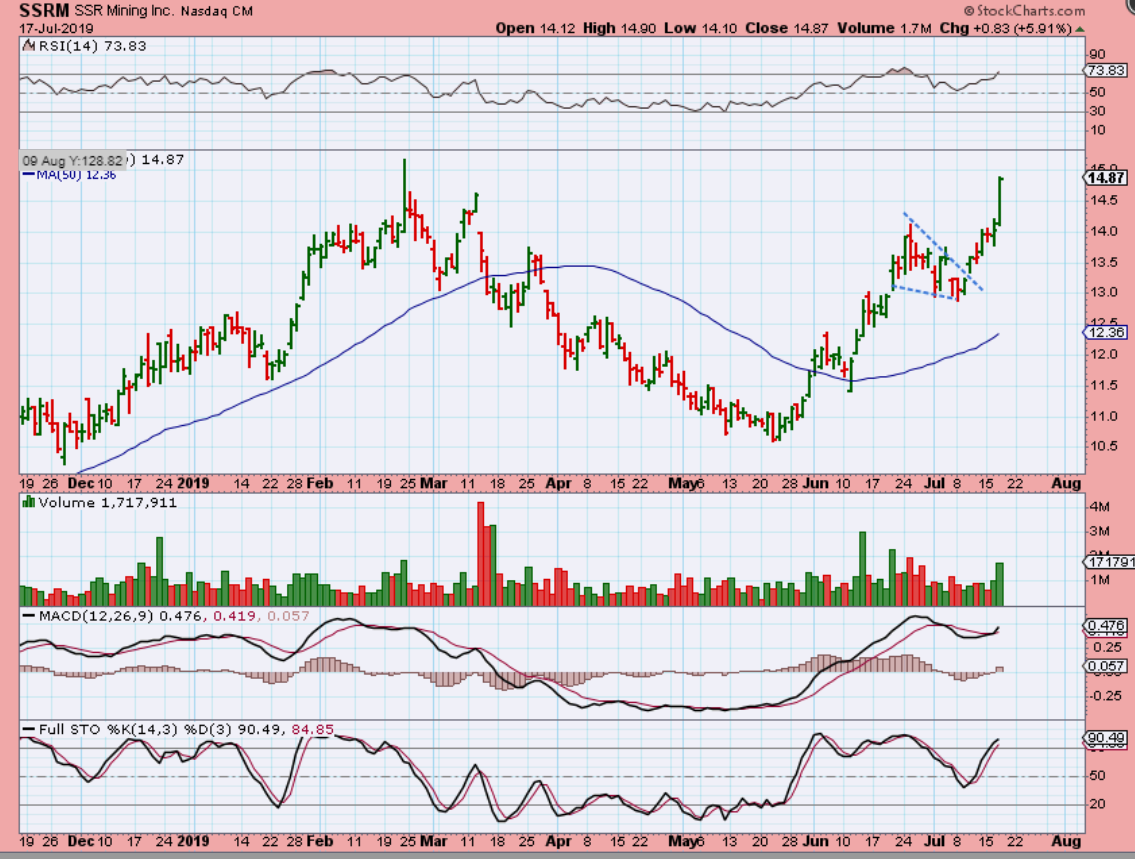Image resolution: width=1135 pixels, height=859 pixels.
Task: Select the SSRM ticker symbol
Action: pyautogui.click(x=44, y=11)
